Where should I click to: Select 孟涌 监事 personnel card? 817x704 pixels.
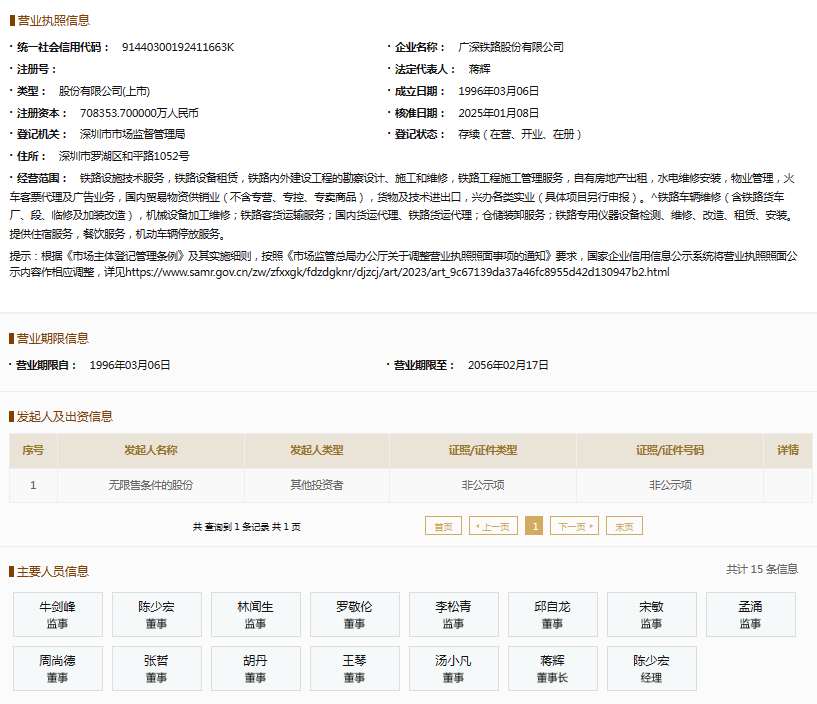point(751,614)
